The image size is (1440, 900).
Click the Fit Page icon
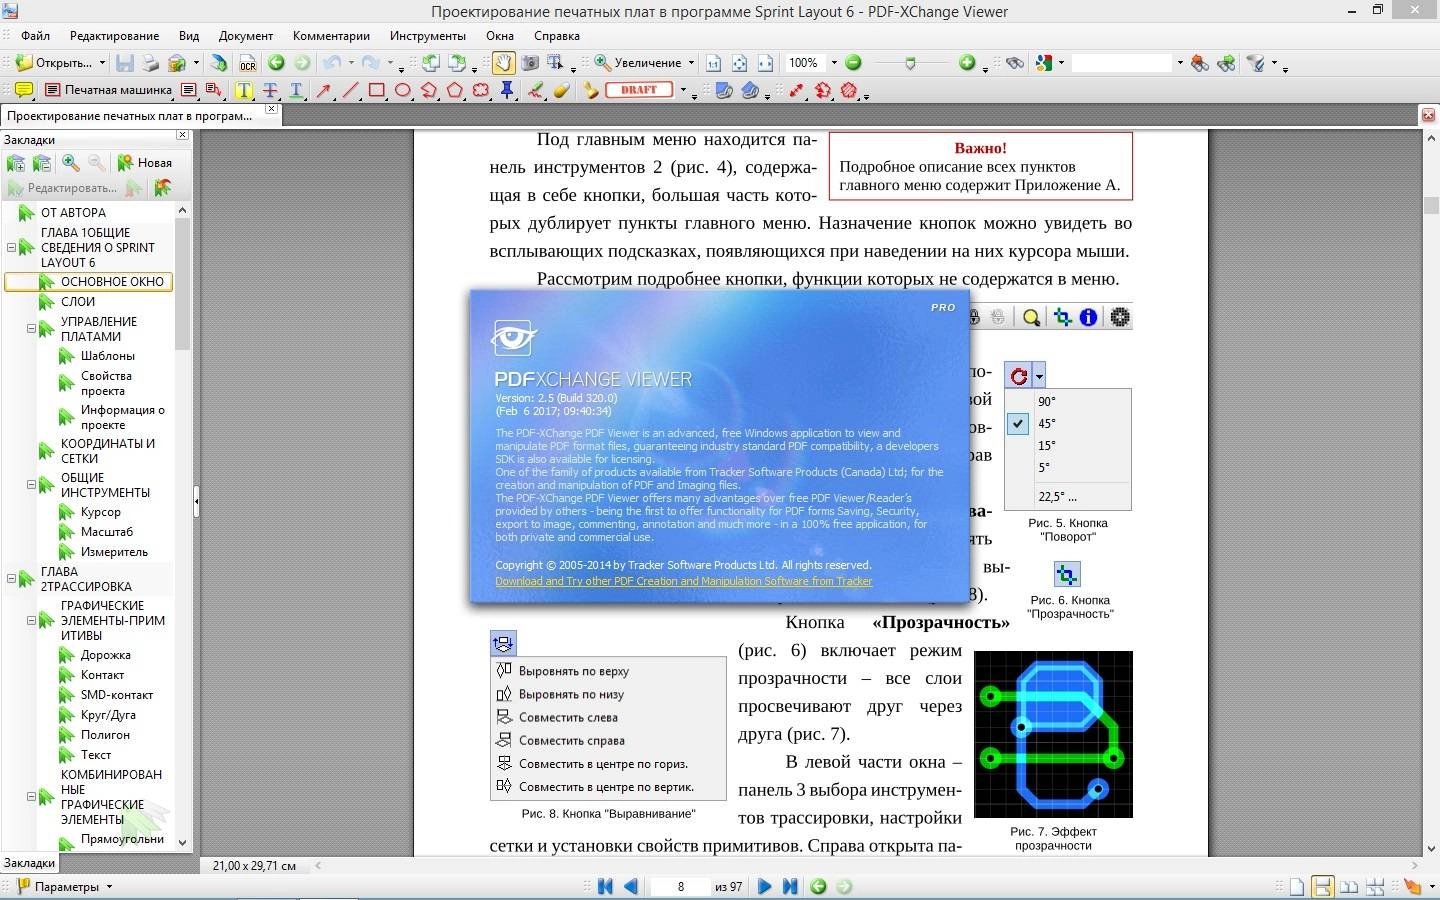(740, 63)
